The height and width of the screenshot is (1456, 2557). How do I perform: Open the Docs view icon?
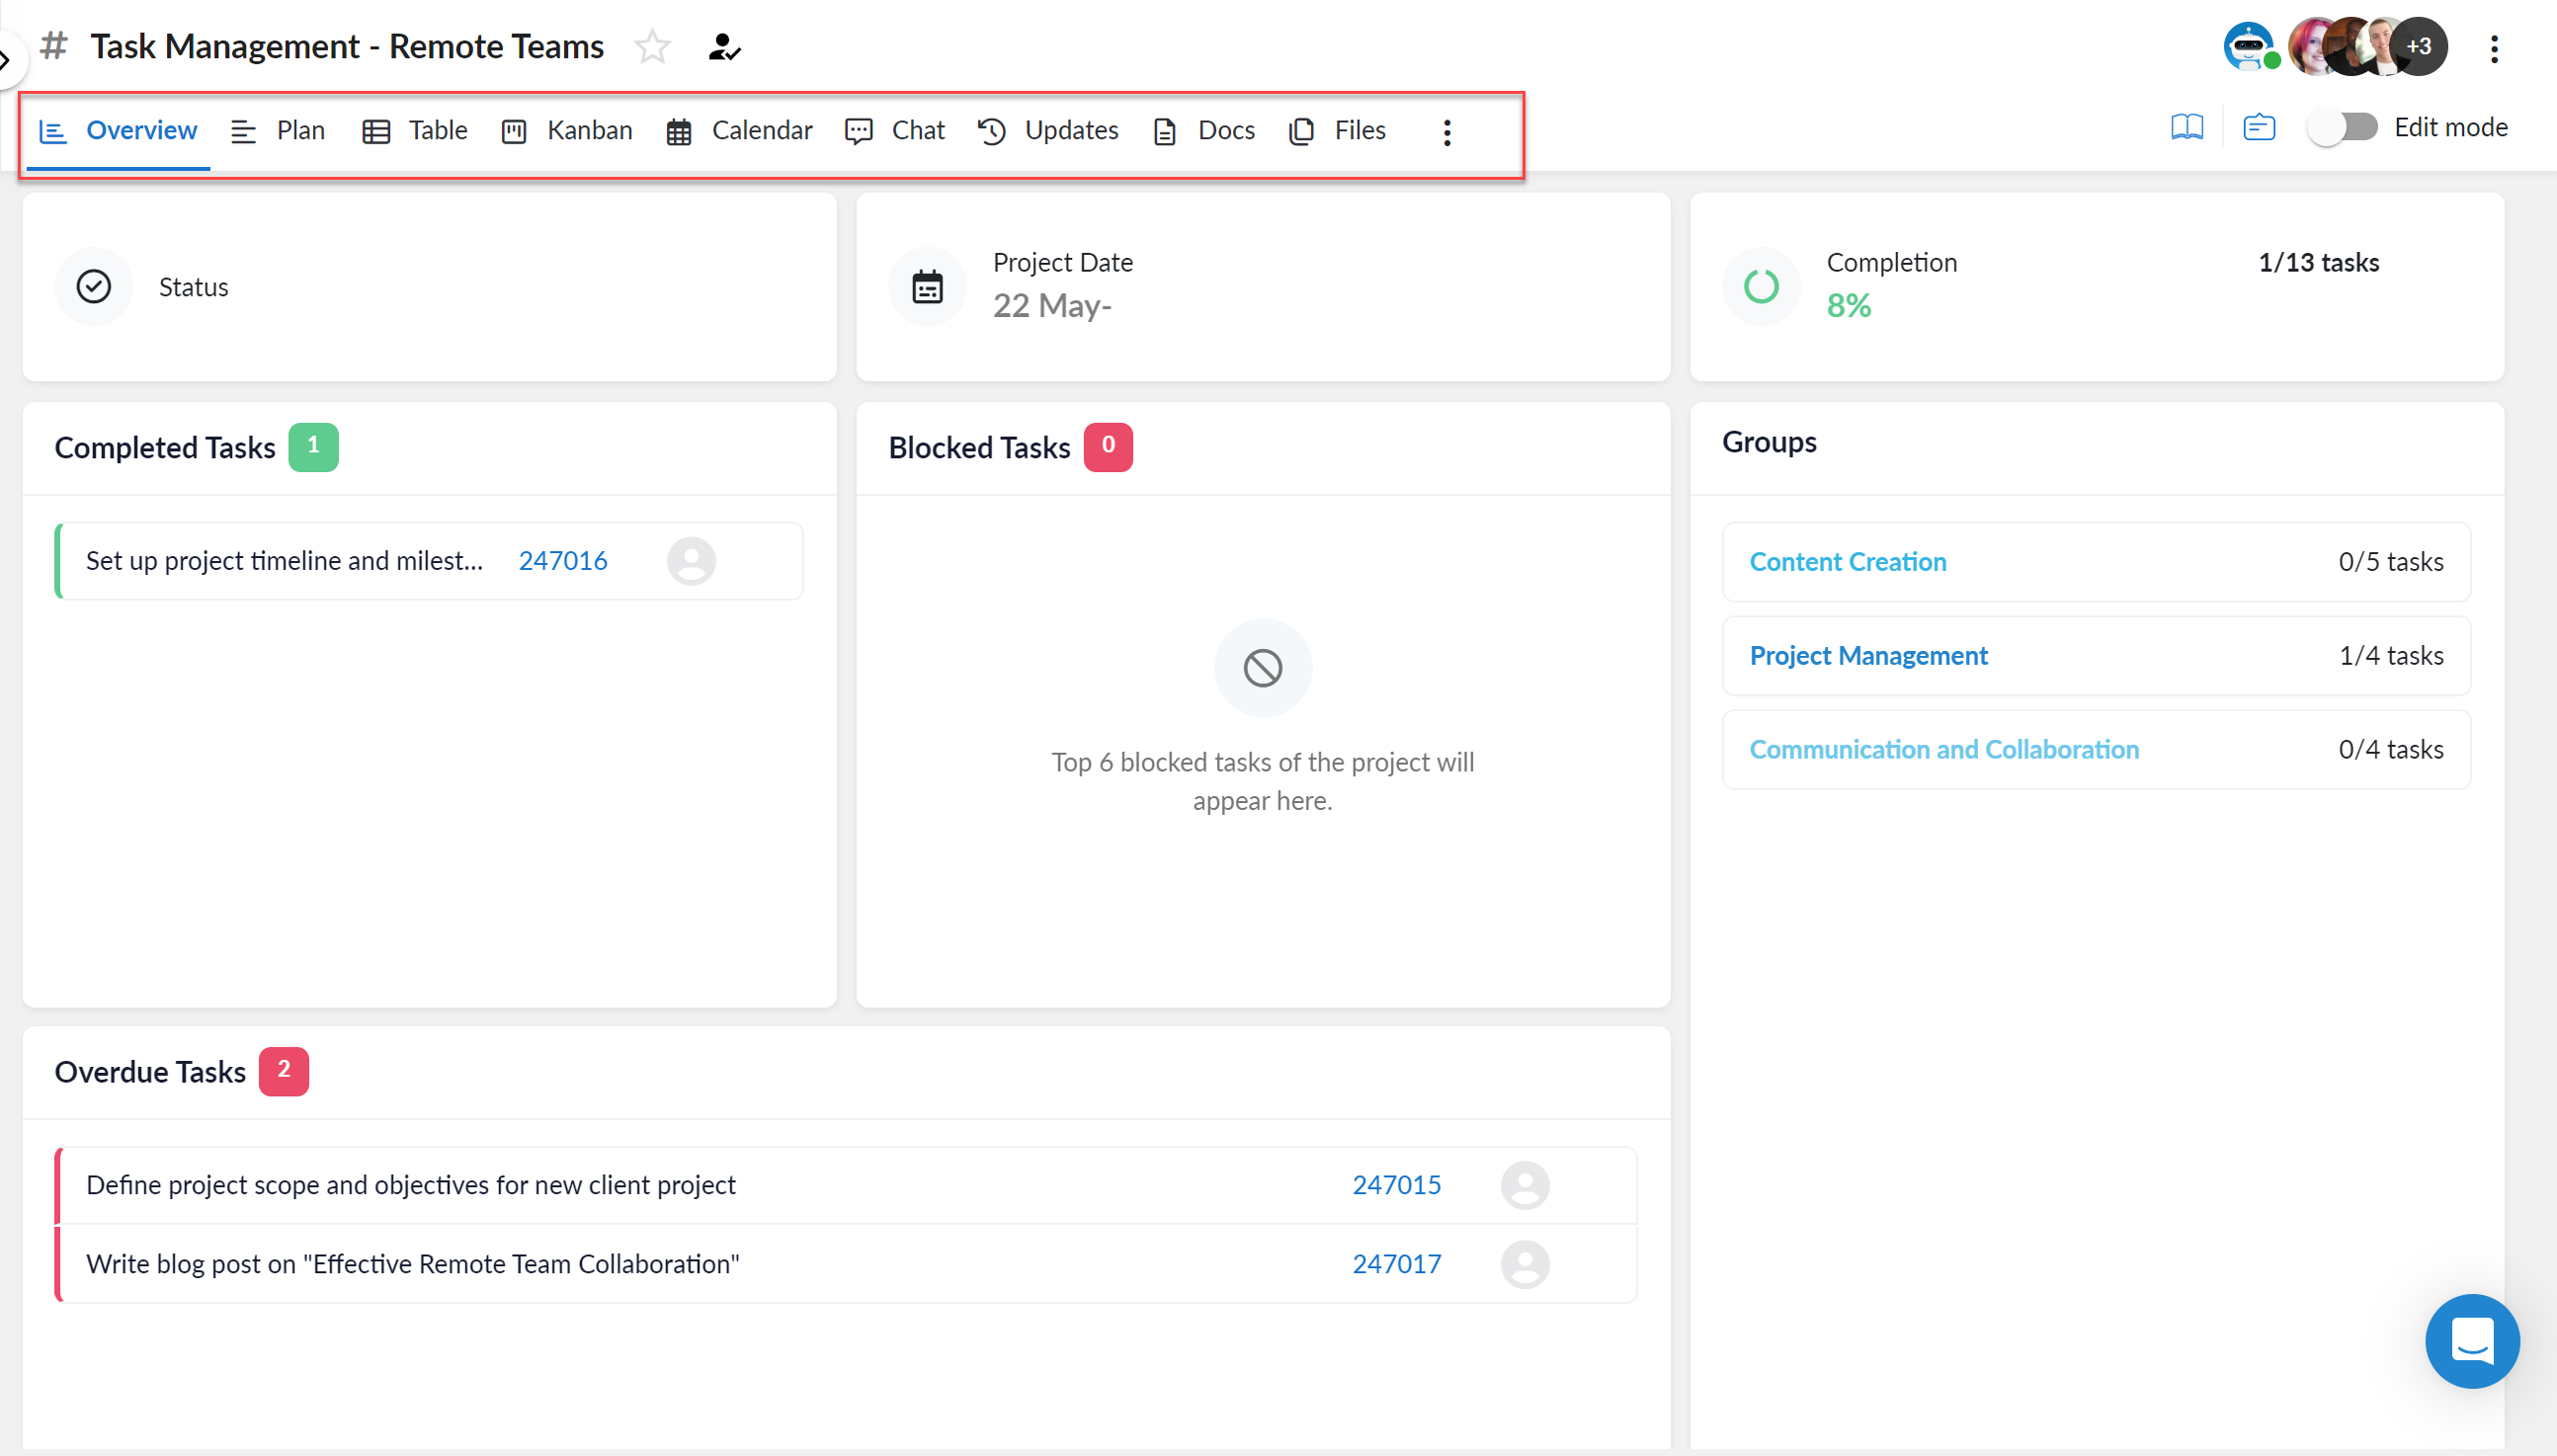(x=1165, y=130)
